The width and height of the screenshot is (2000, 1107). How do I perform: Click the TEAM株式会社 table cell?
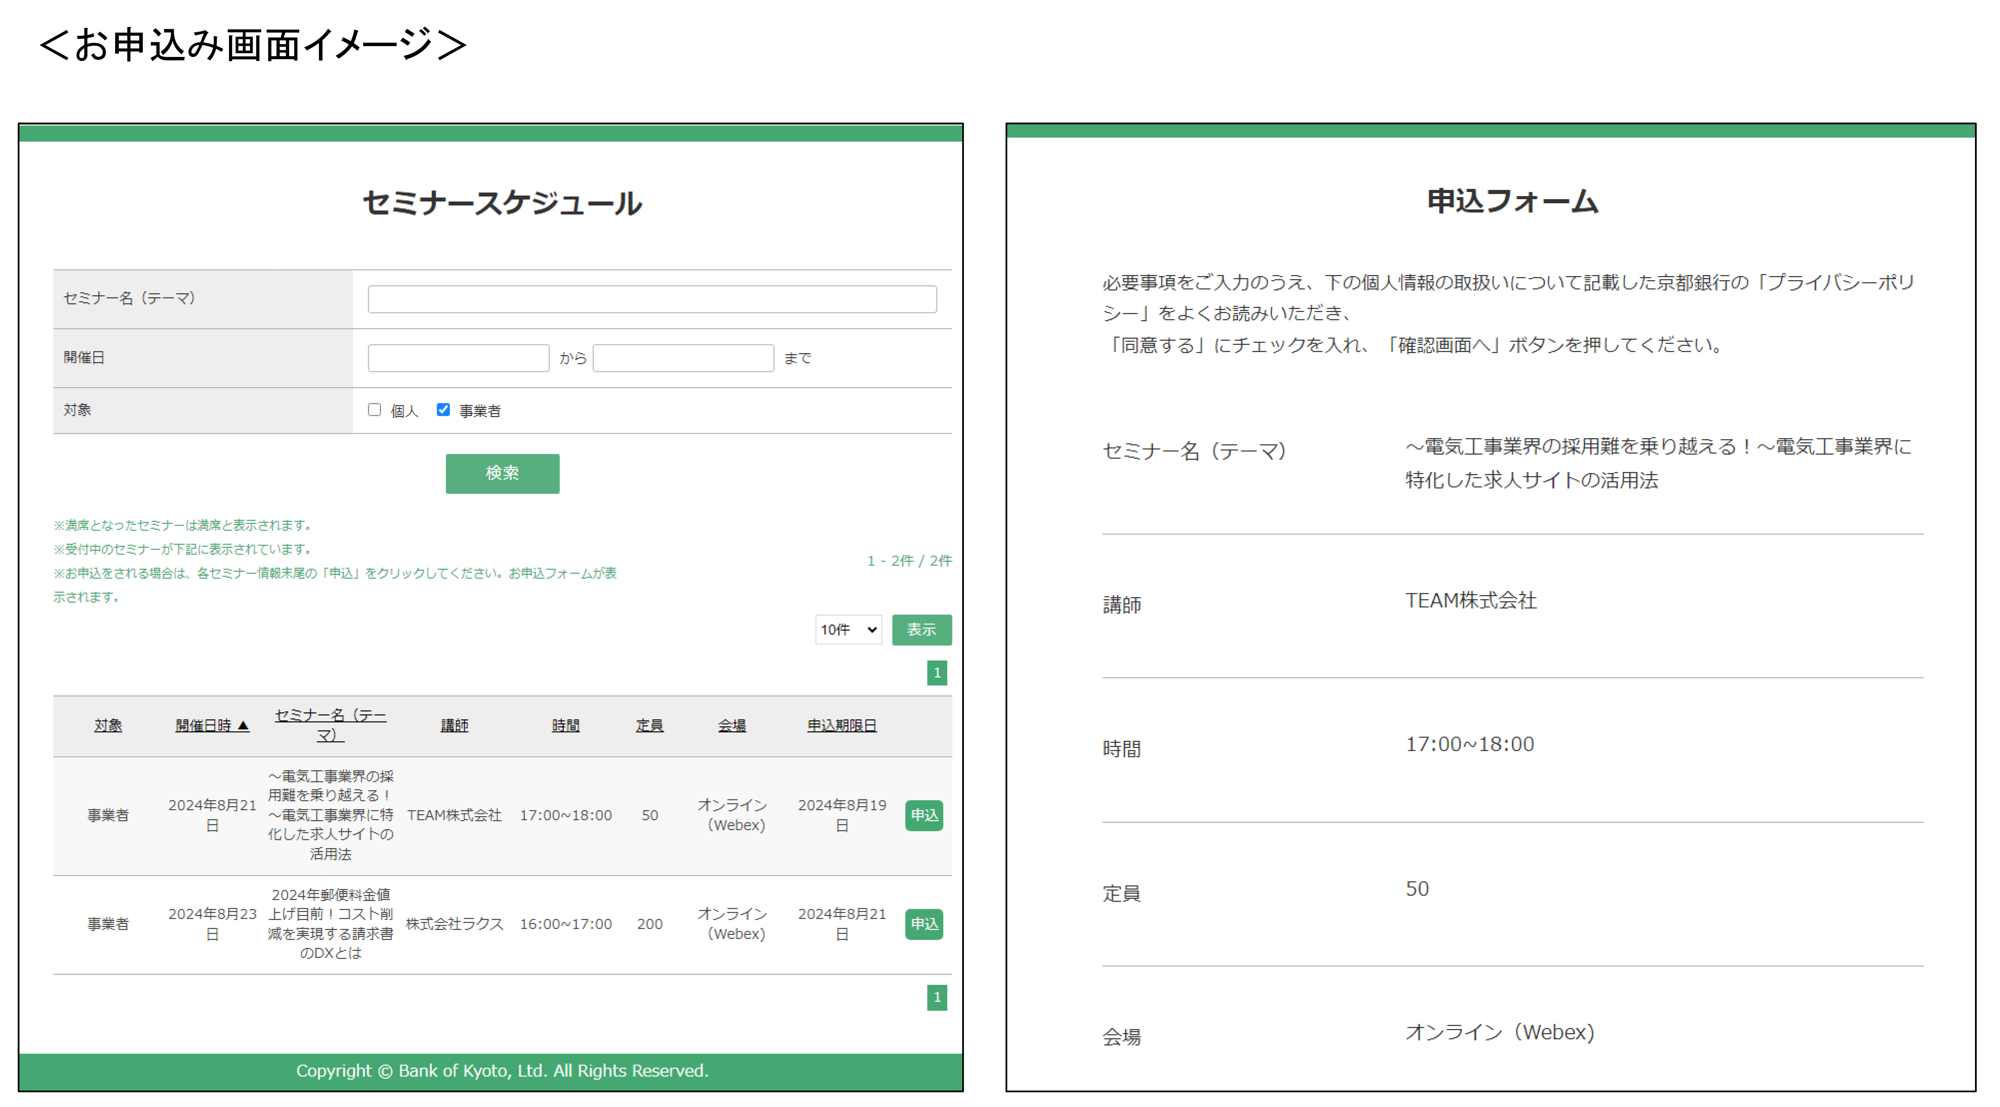pos(454,816)
